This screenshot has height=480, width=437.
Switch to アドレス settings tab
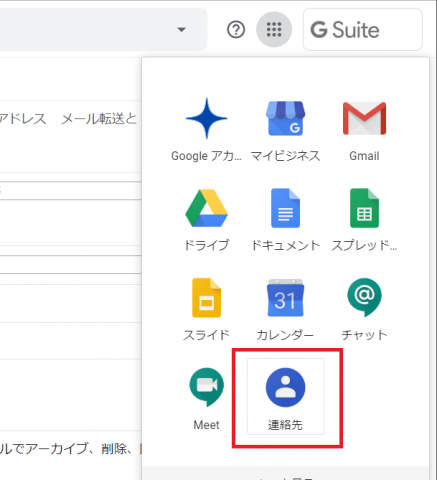[x=23, y=119]
